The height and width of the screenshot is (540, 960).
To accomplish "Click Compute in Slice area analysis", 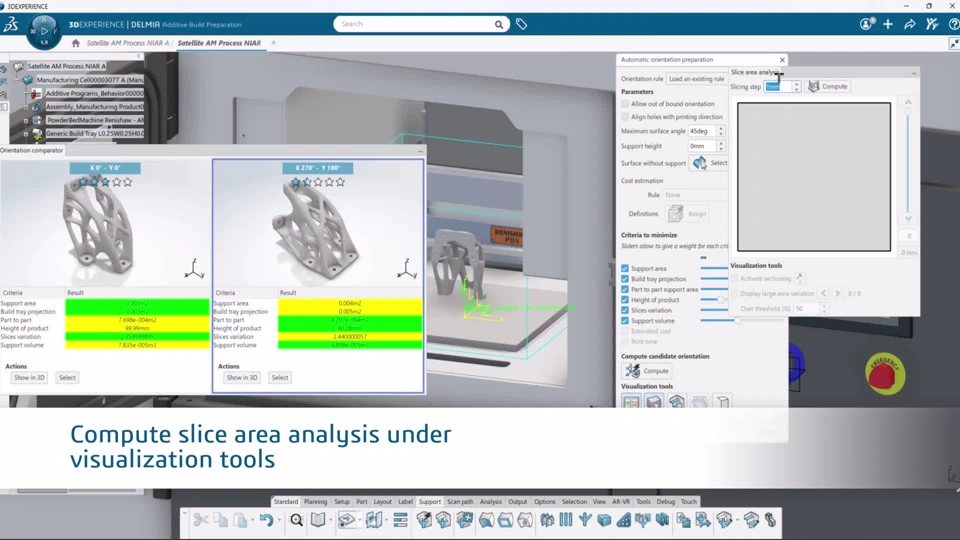I will click(828, 86).
